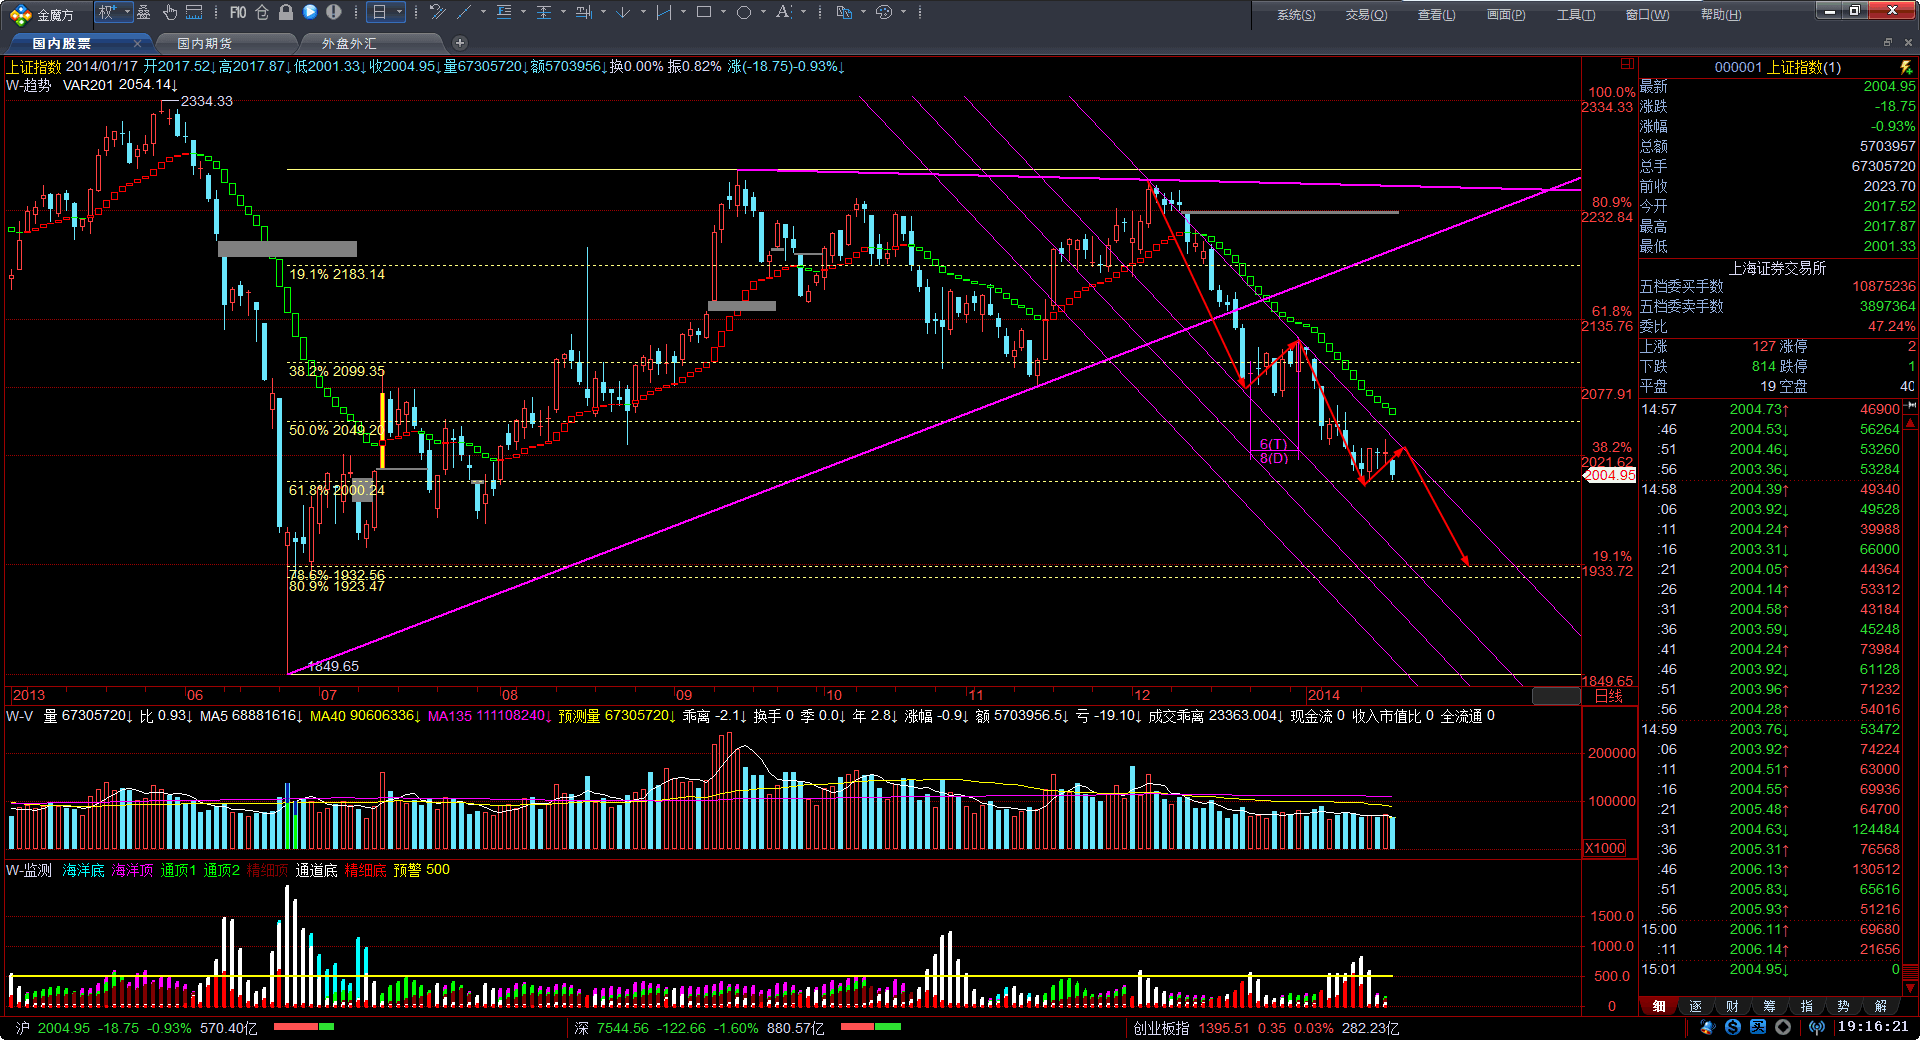This screenshot has height=1040, width=1920.
Task: Select the rectangle drawing tool
Action: coord(704,13)
